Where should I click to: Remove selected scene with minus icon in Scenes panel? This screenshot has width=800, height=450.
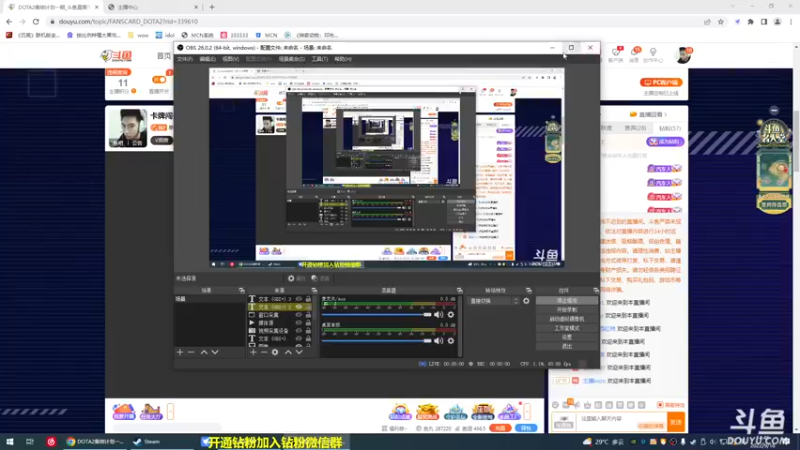(x=191, y=352)
